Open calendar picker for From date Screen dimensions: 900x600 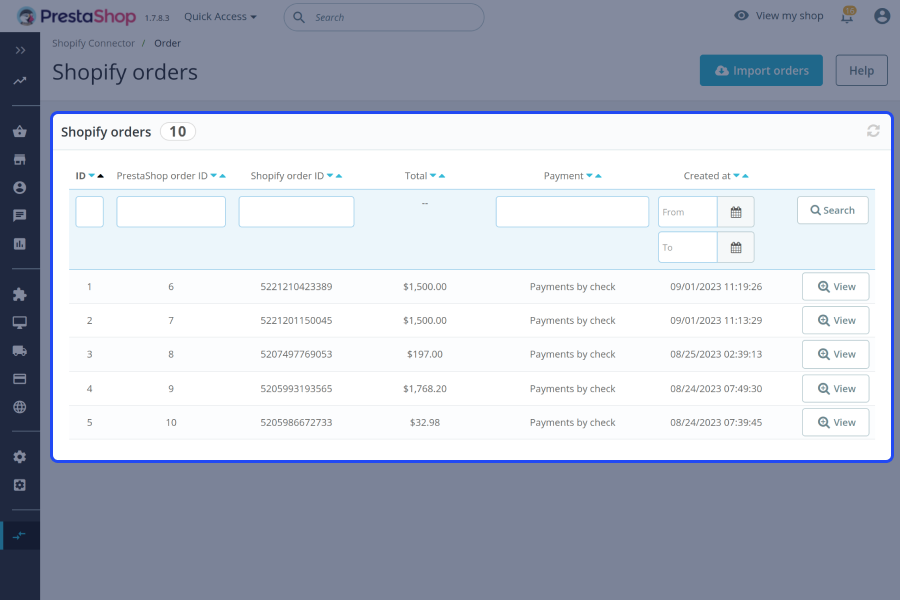pos(736,212)
